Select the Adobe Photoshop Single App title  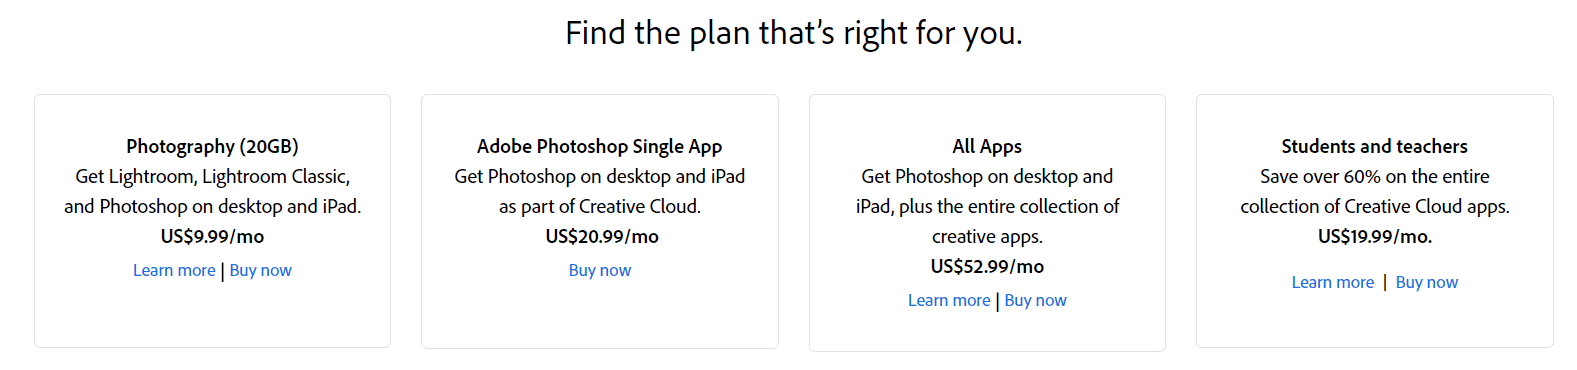(600, 146)
